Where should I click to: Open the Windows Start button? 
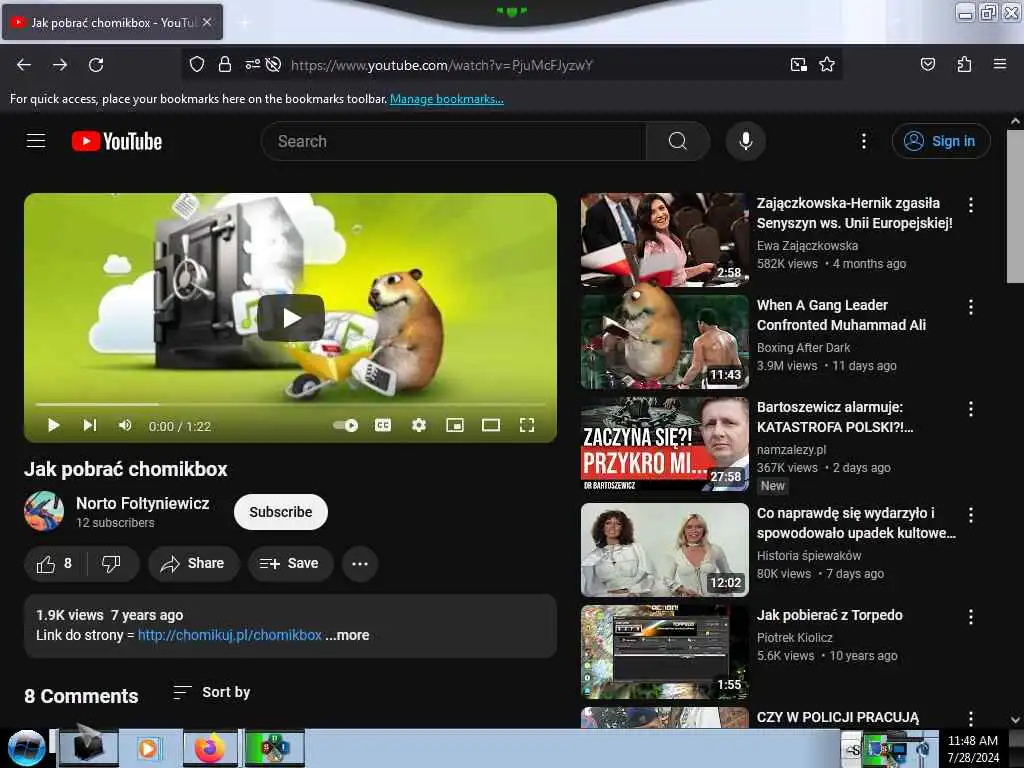pos(26,748)
